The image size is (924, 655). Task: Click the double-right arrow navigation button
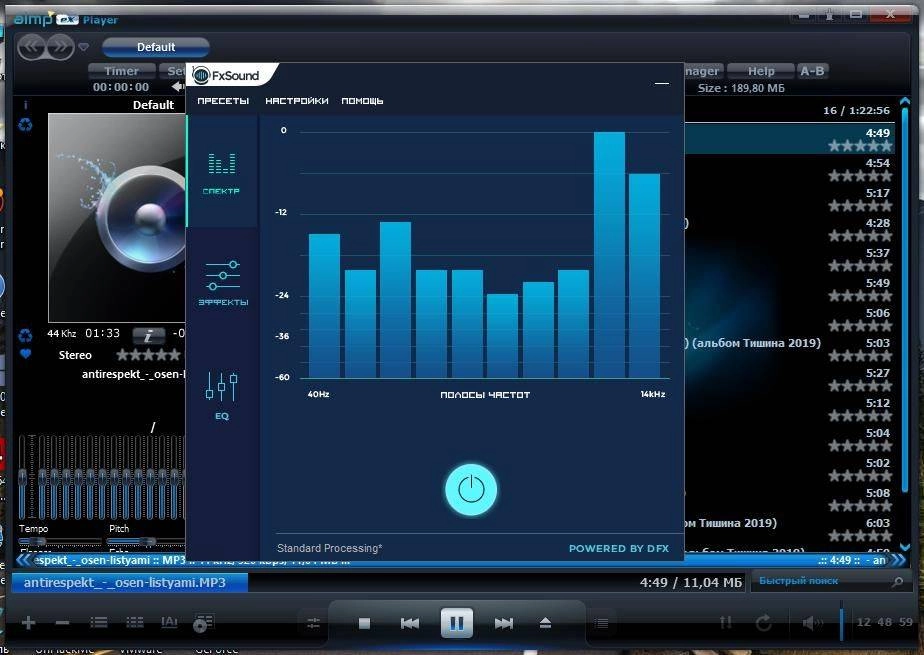(61, 47)
